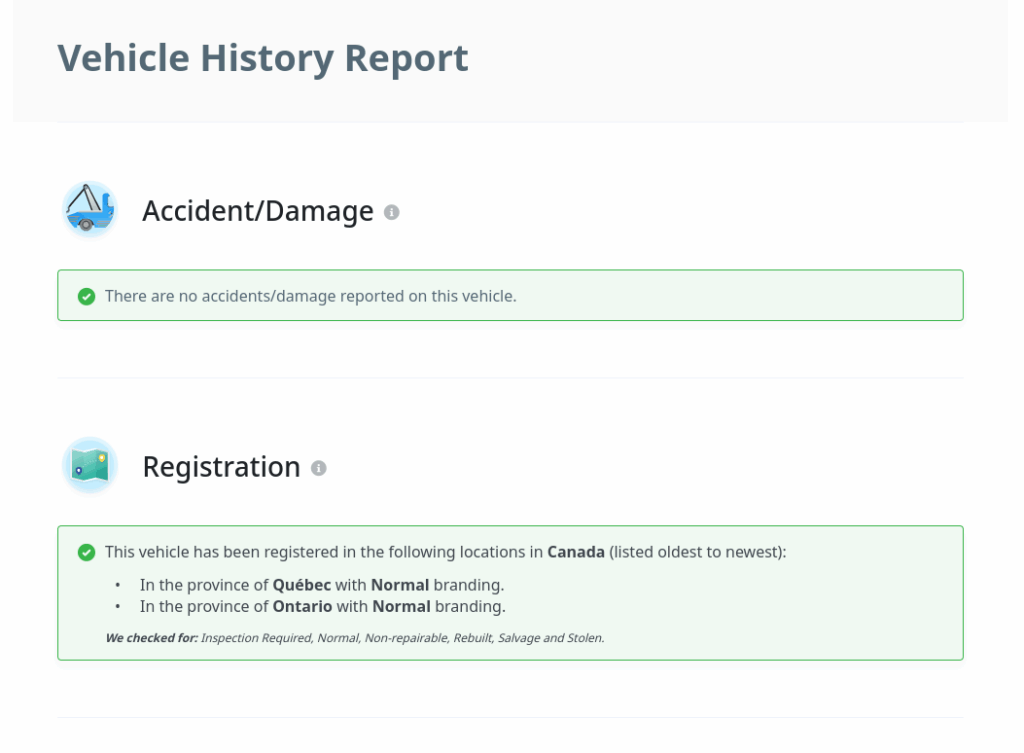Click the bold Québec province name

302,585
